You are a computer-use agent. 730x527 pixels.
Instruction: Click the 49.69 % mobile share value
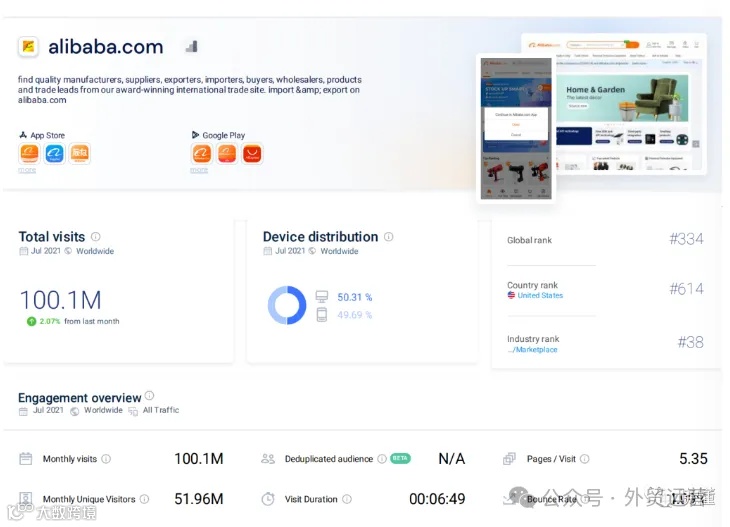point(355,315)
